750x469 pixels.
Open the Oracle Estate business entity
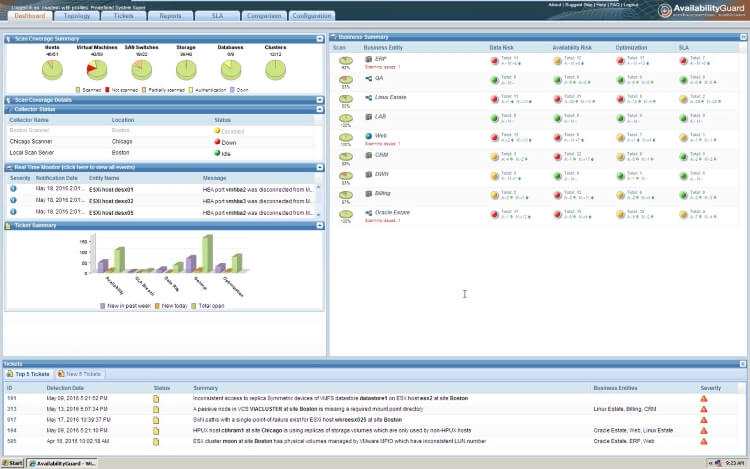(x=392, y=212)
